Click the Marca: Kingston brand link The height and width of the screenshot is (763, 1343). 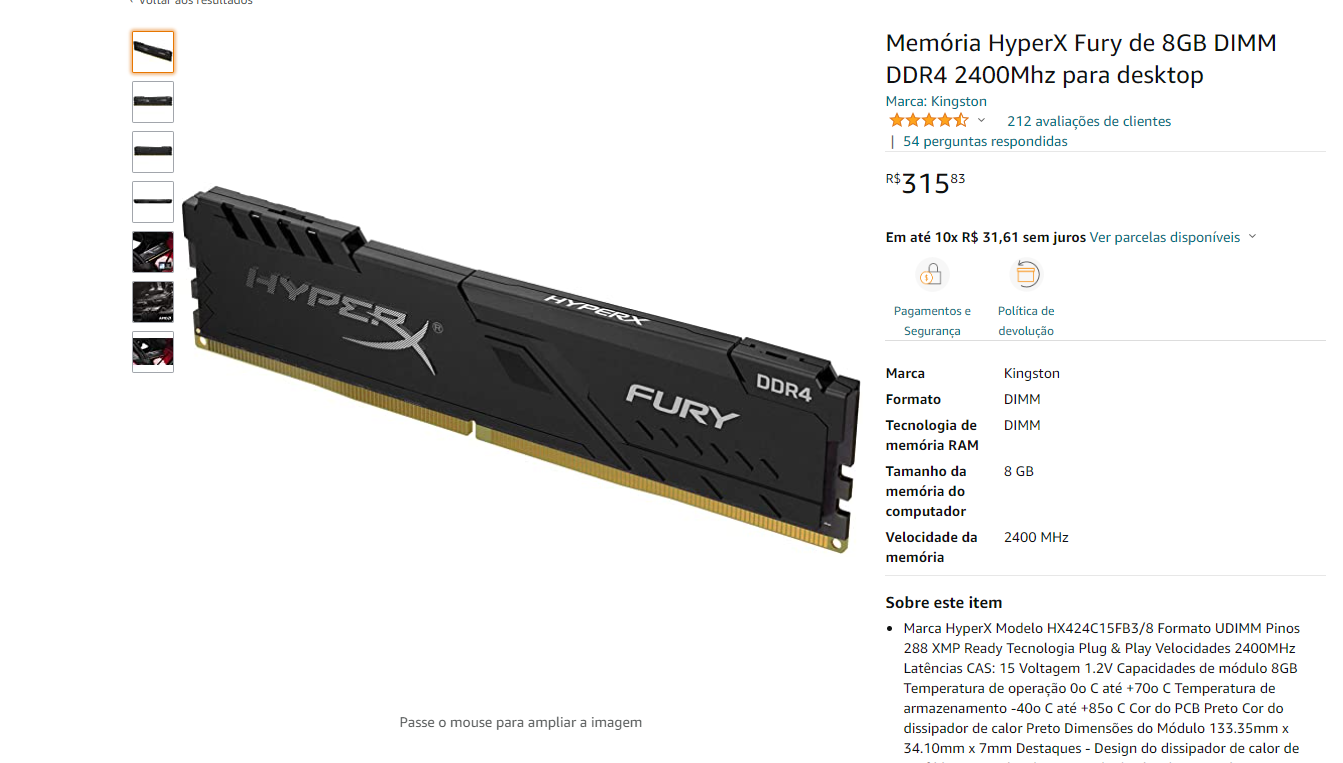(936, 101)
